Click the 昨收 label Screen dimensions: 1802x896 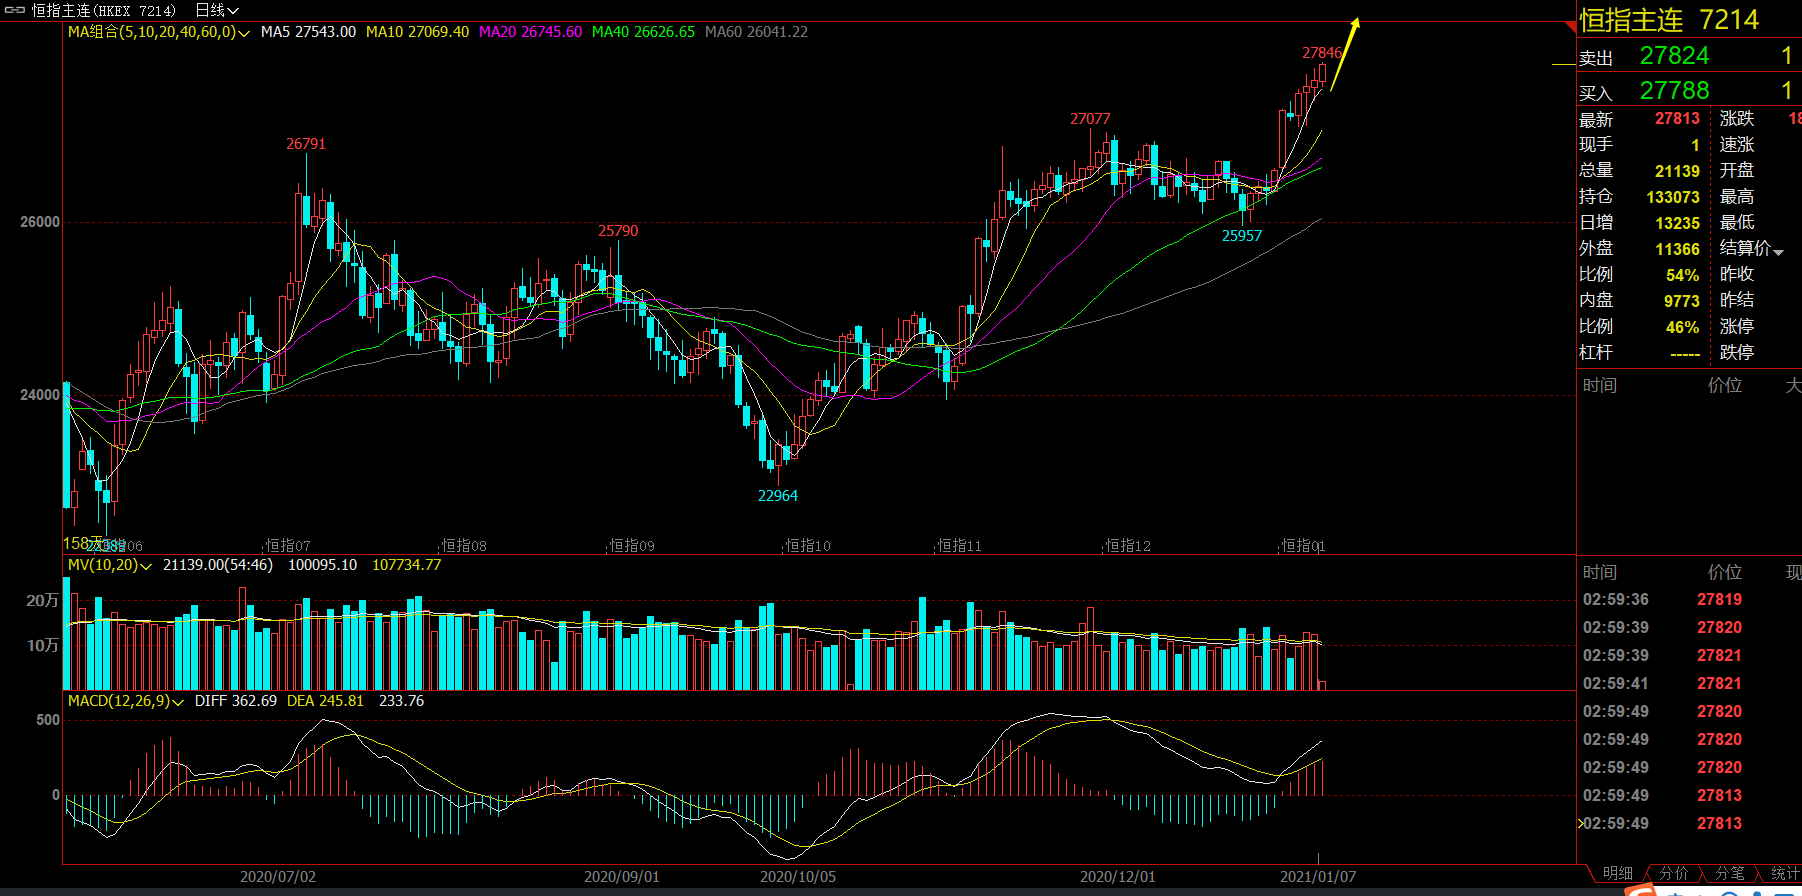click(x=1737, y=274)
